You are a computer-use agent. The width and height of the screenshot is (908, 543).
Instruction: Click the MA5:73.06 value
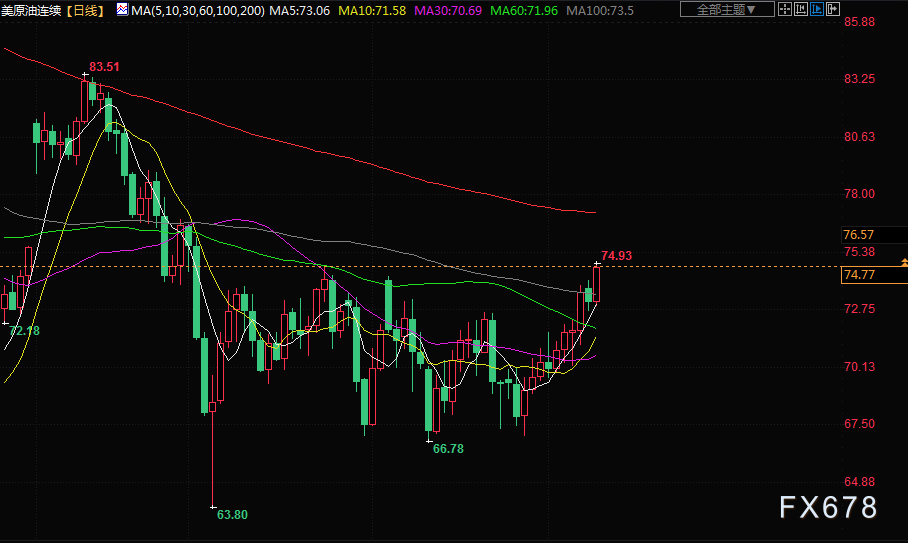tap(299, 10)
